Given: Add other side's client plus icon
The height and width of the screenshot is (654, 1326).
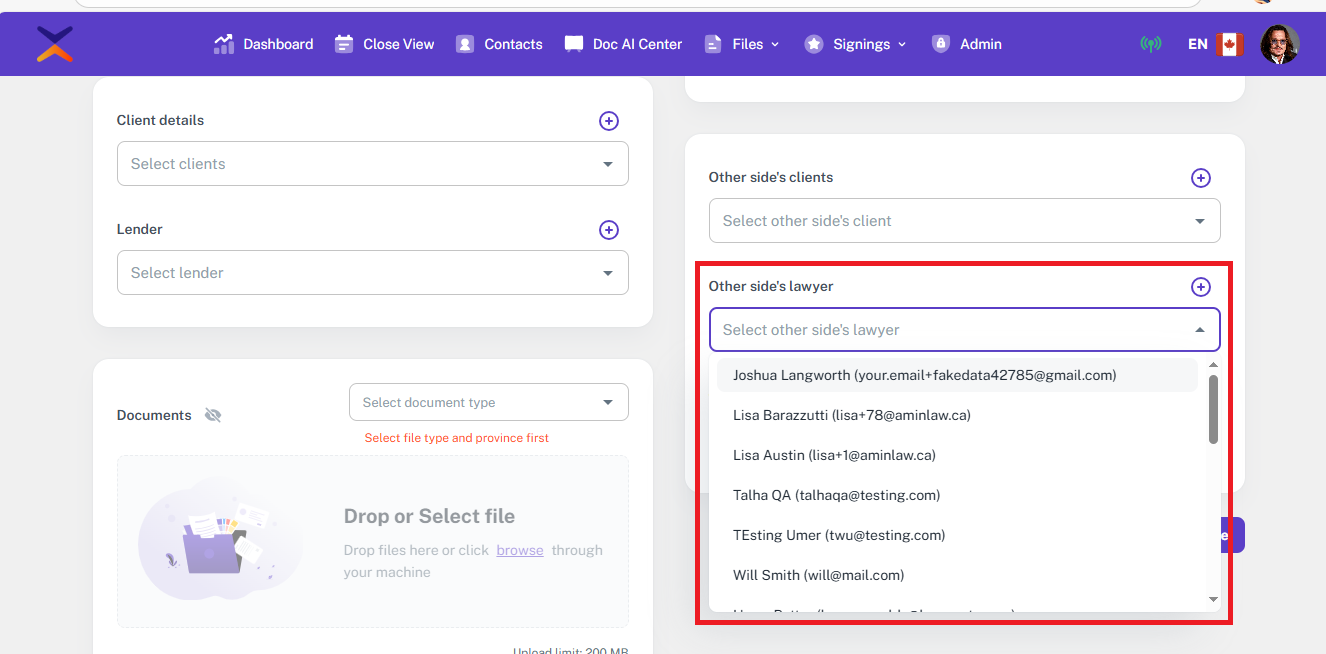Looking at the screenshot, I should pyautogui.click(x=1200, y=178).
